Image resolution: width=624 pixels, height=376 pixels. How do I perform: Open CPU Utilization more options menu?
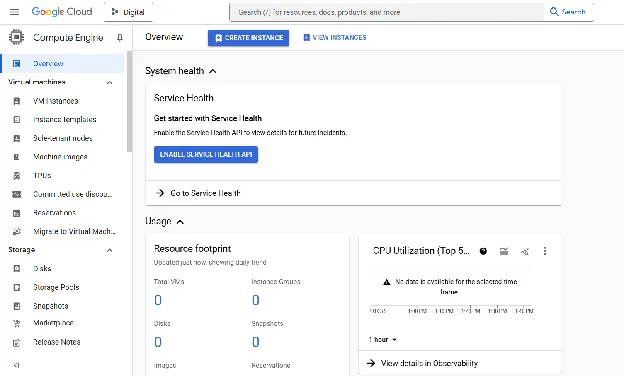click(545, 251)
